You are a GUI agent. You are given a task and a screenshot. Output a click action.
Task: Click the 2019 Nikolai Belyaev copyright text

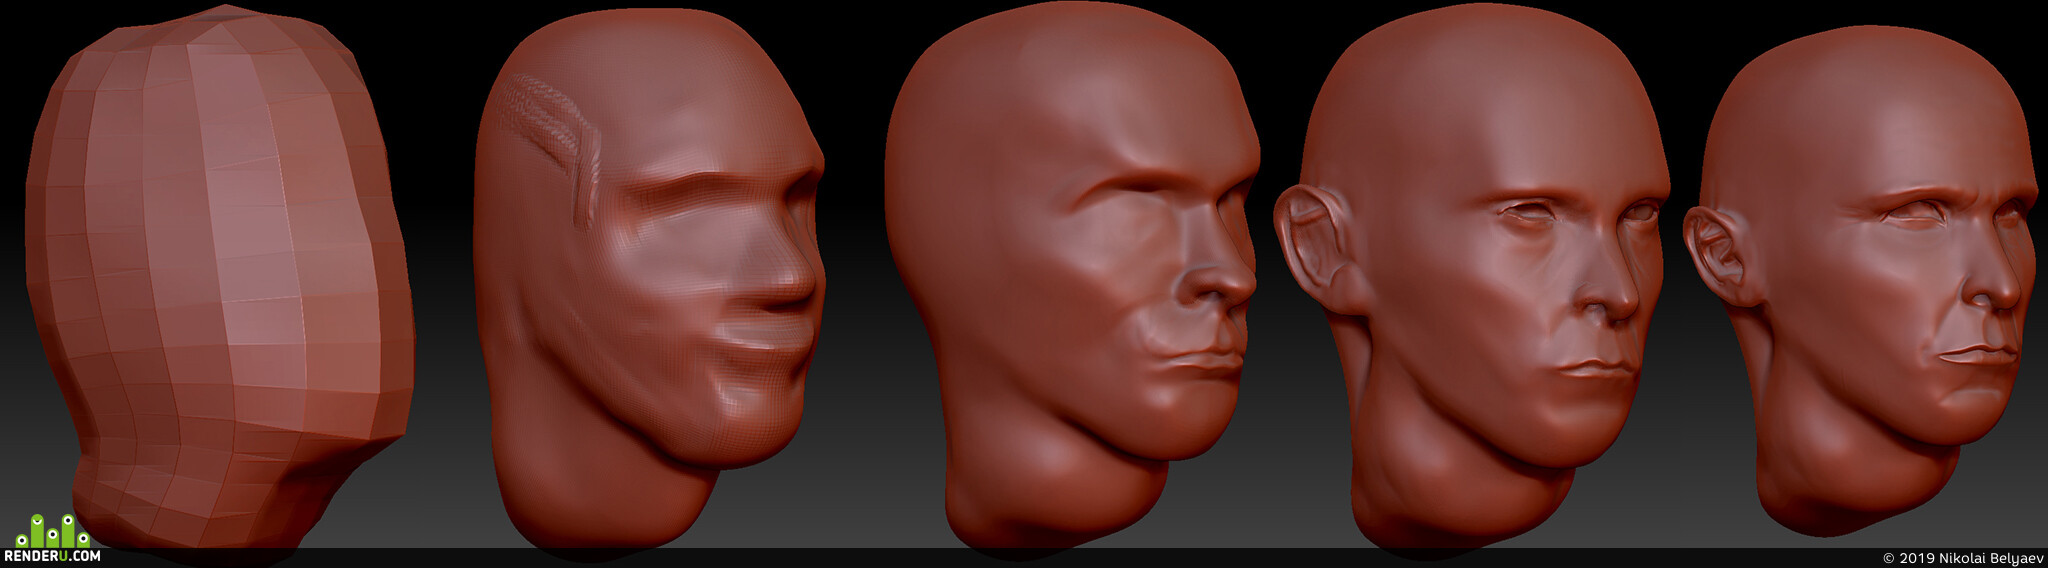click(1962, 558)
